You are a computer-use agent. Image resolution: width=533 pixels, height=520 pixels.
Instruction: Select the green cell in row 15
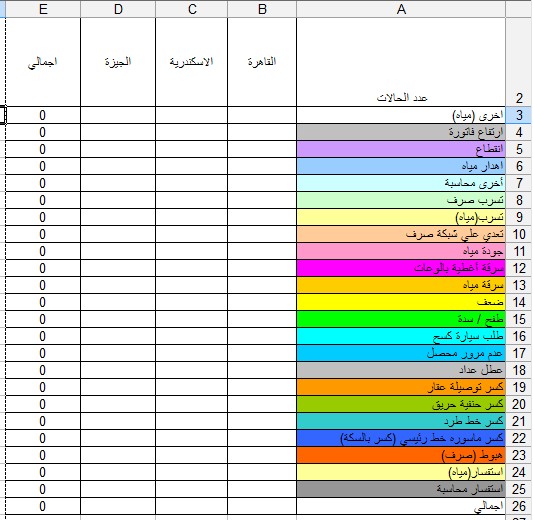[401, 319]
